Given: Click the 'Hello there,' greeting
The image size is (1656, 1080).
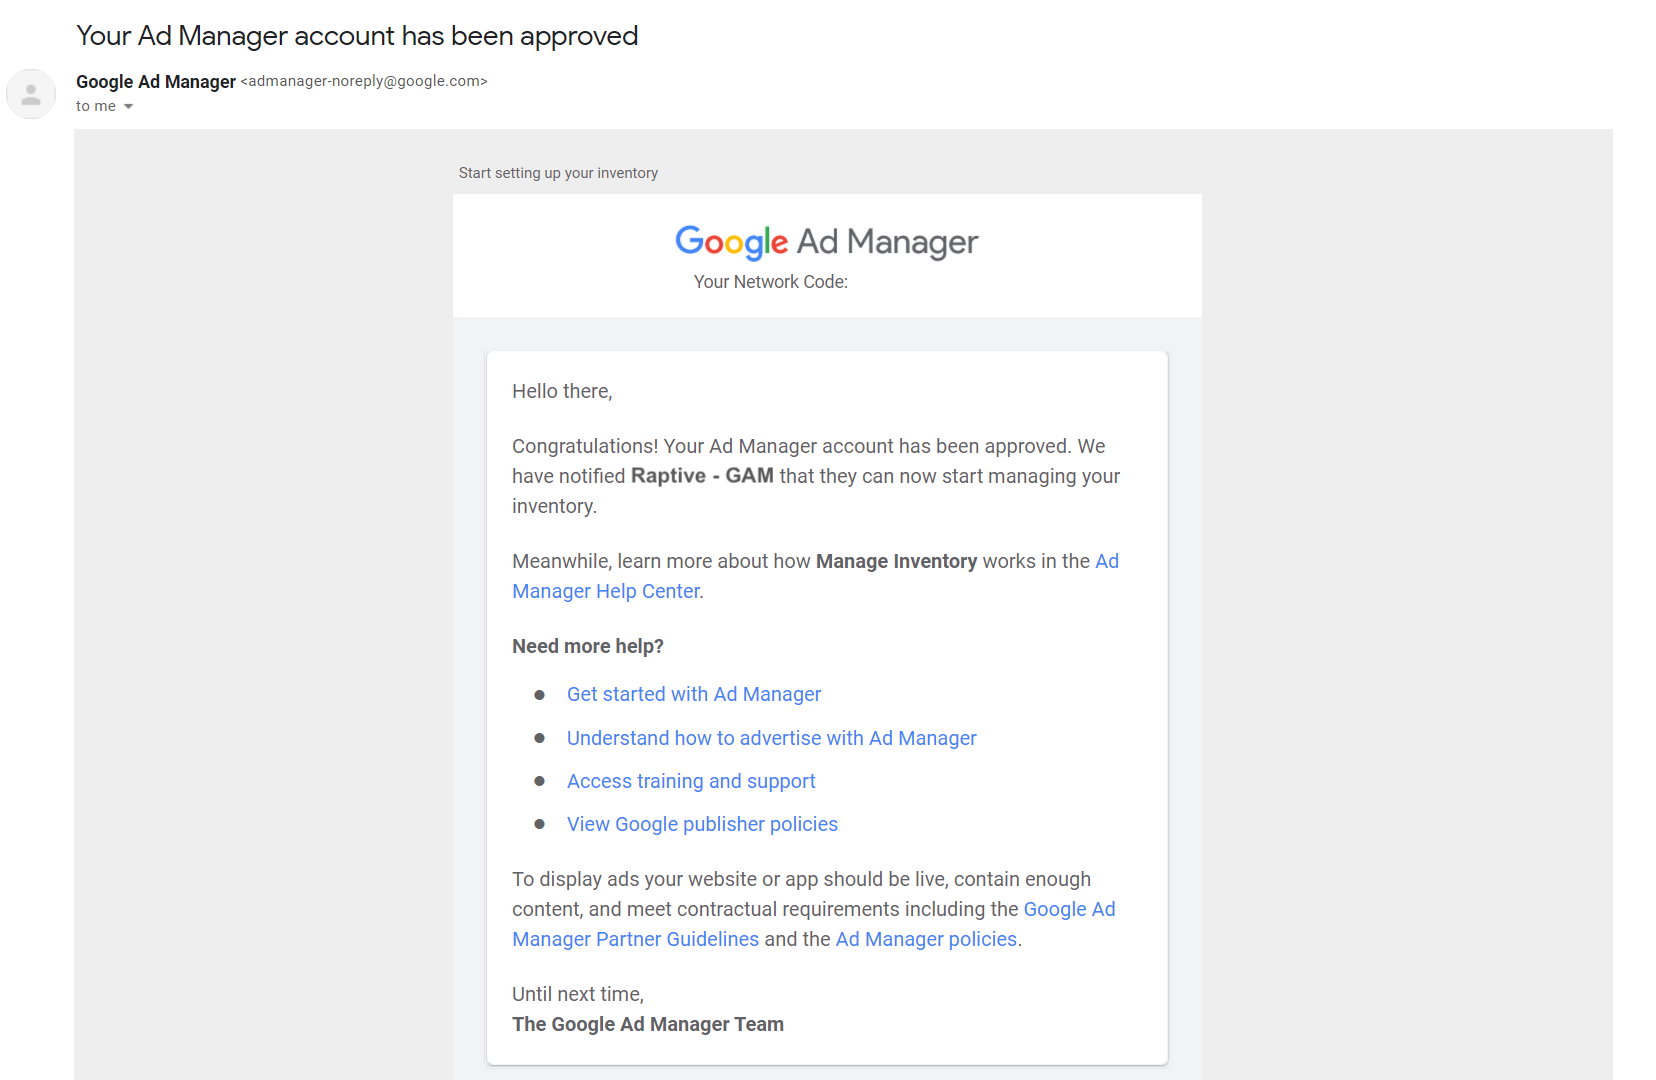Looking at the screenshot, I should point(562,391).
